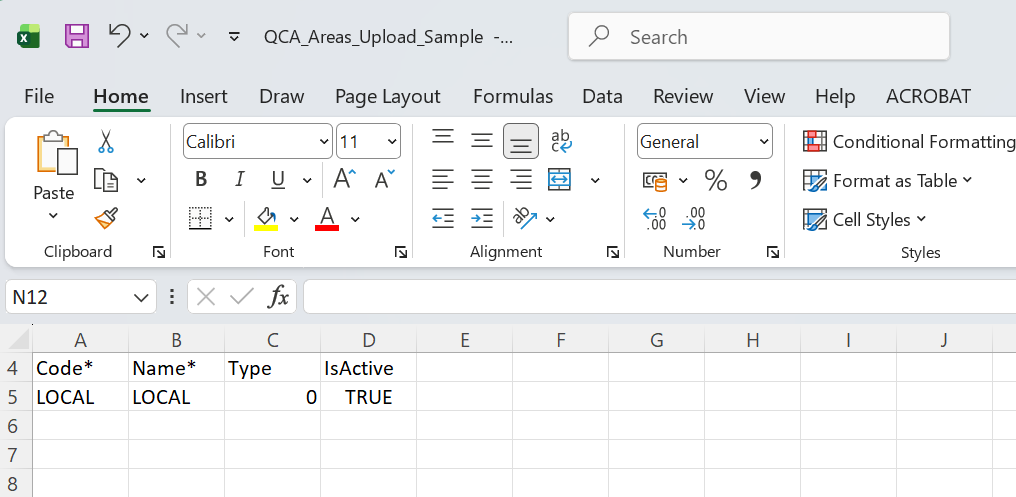Open the Name Box dropdown arrow
1016x497 pixels.
coord(139,297)
